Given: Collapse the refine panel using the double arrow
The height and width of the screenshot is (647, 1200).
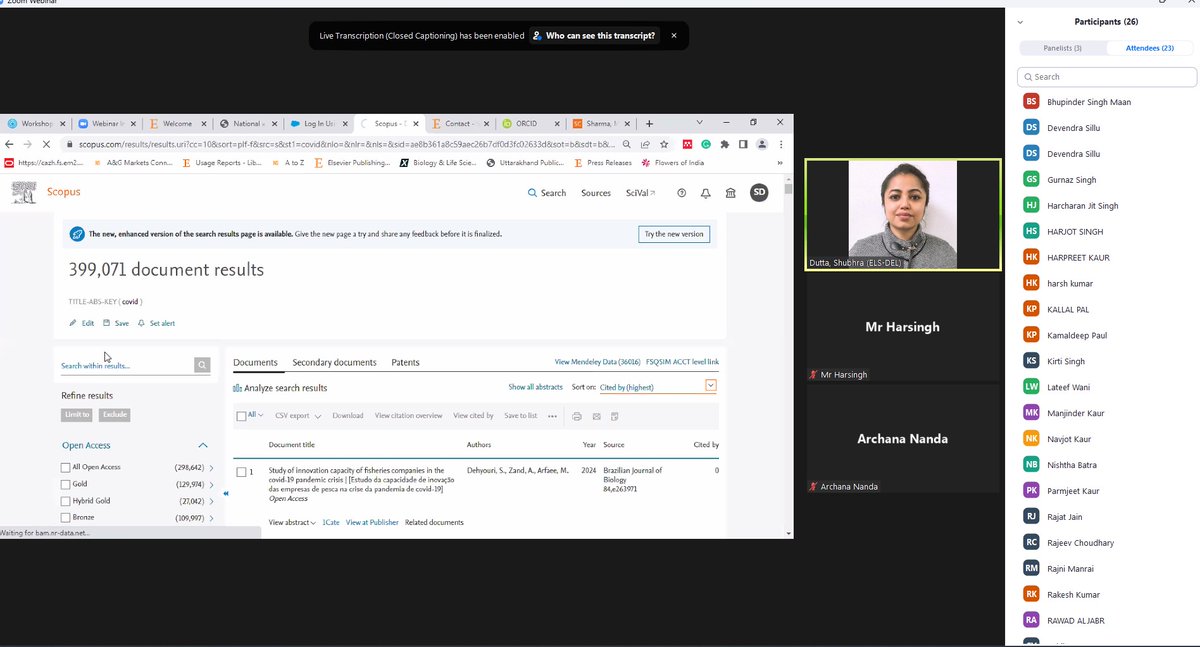Looking at the screenshot, I should (226, 493).
